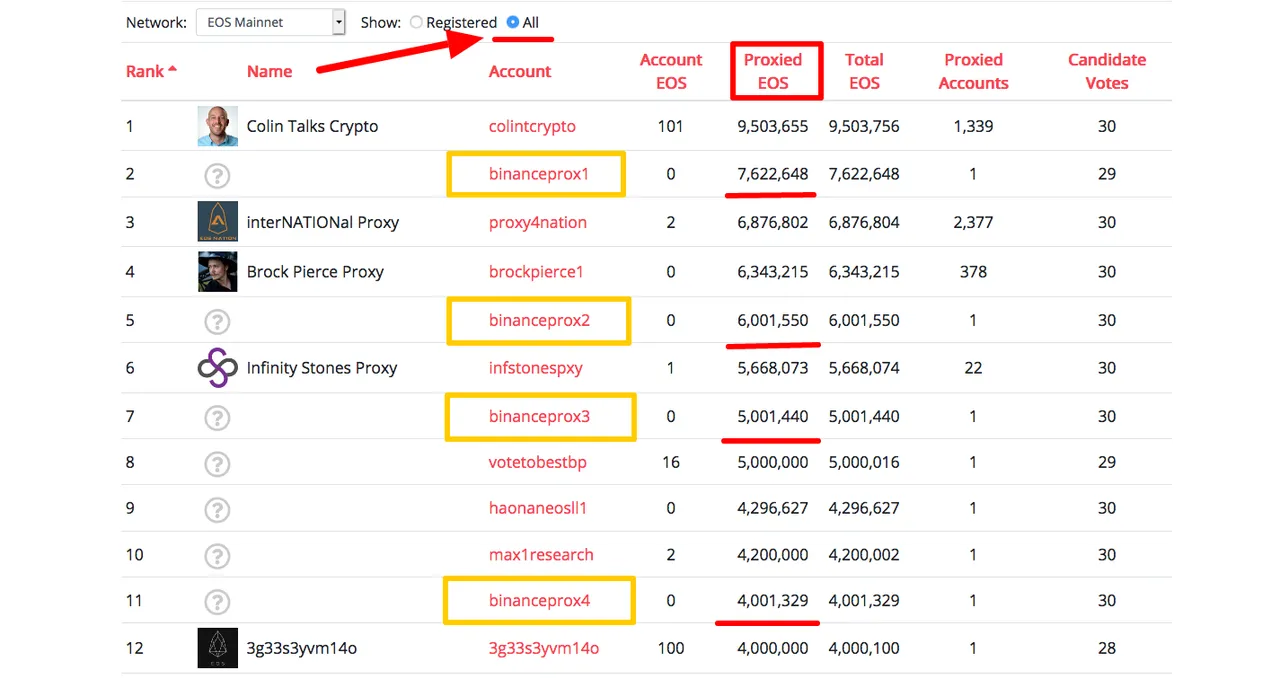Click rank number 12
Screen dimensions: 1280x678
pos(134,648)
